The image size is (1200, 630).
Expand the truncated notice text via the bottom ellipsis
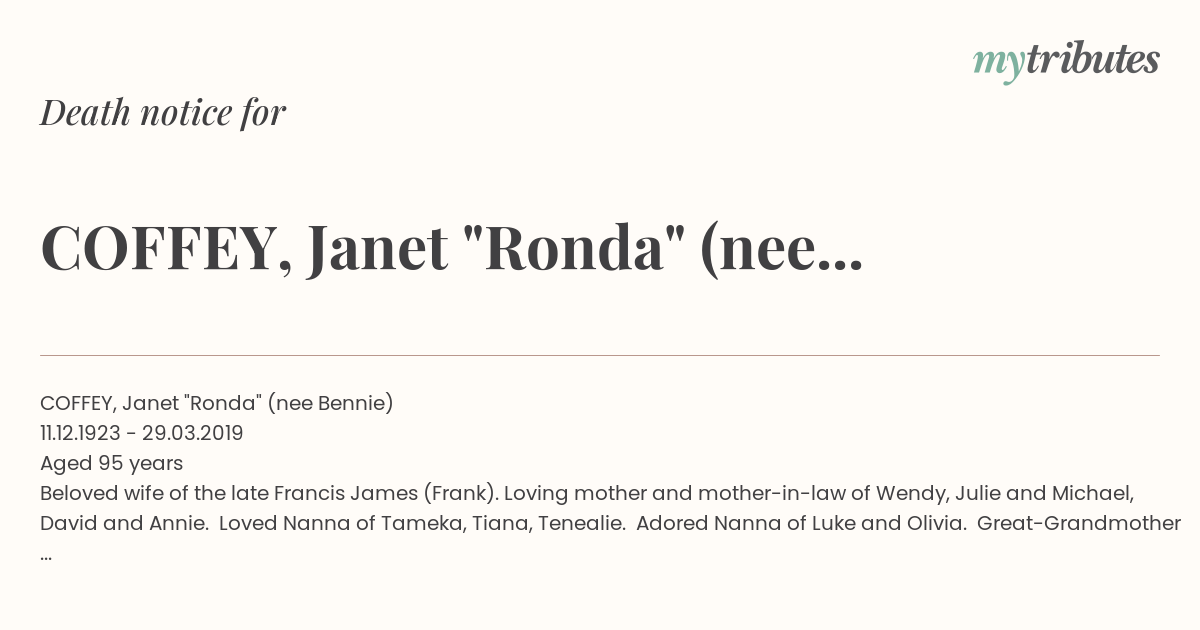[x=47, y=553]
